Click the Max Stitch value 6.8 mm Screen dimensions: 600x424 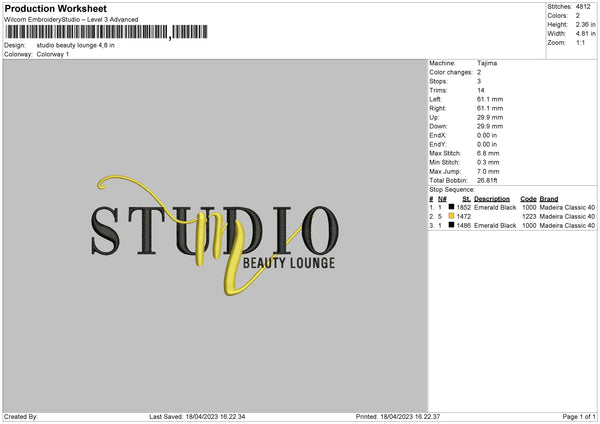[x=488, y=153]
